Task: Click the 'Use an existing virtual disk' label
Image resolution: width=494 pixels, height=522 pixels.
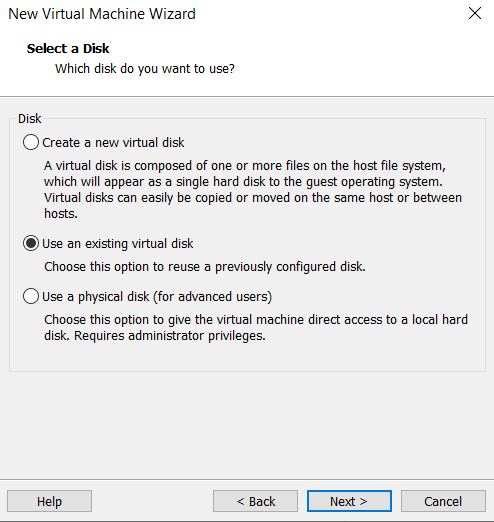Action: pos(118,244)
